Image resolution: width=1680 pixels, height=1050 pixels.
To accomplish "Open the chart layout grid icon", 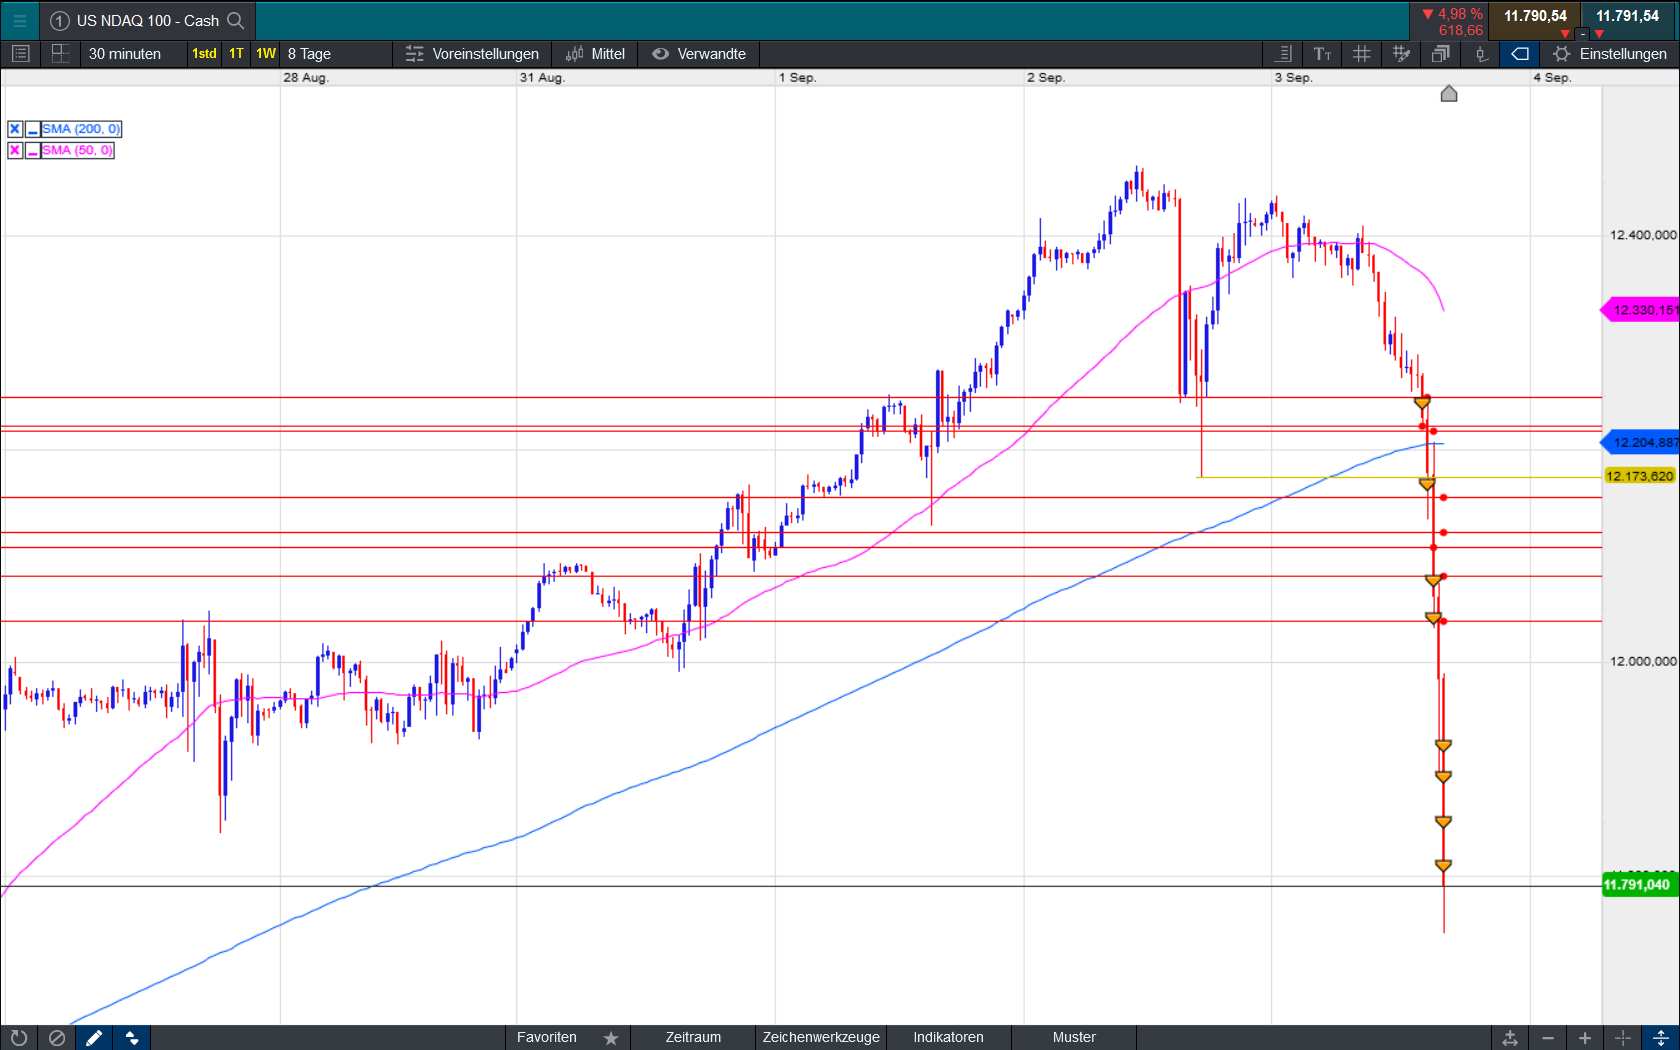I will coord(60,54).
